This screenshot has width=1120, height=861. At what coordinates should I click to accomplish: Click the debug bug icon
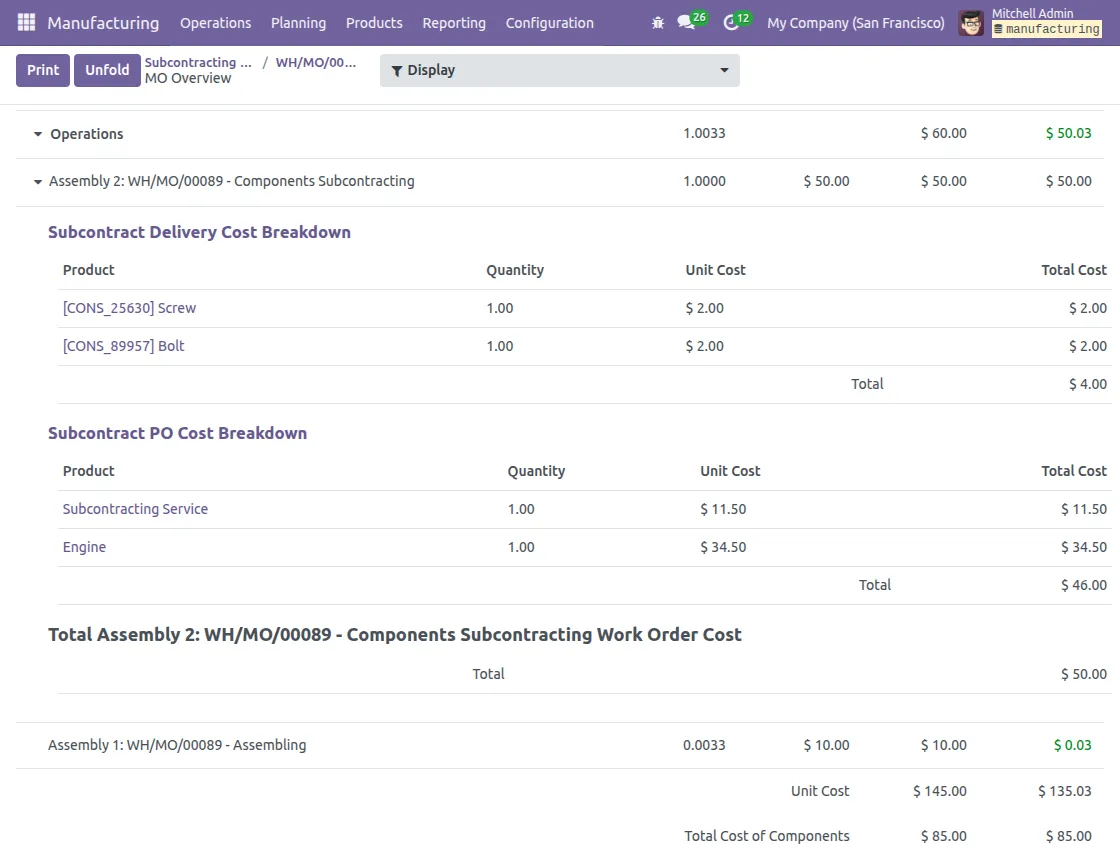[657, 22]
